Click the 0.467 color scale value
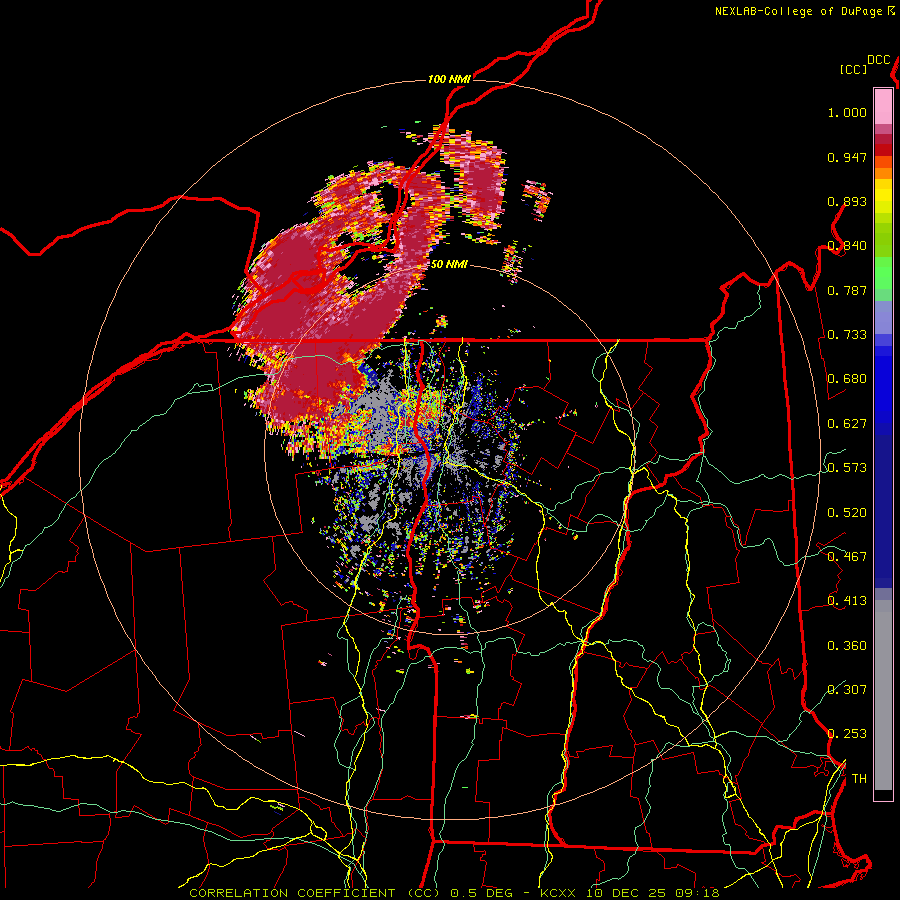This screenshot has height=900, width=900. (x=847, y=557)
